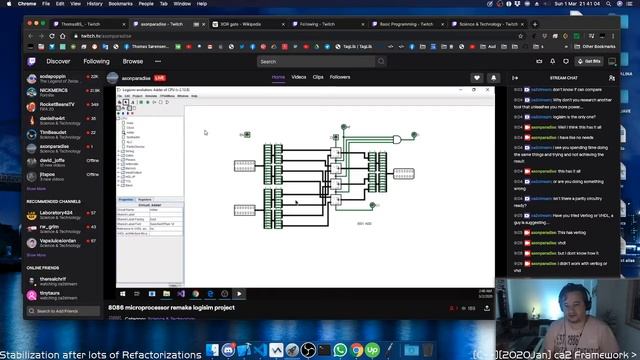Open a new Chrome tab
This screenshot has width=640, height=360.
click(535, 24)
